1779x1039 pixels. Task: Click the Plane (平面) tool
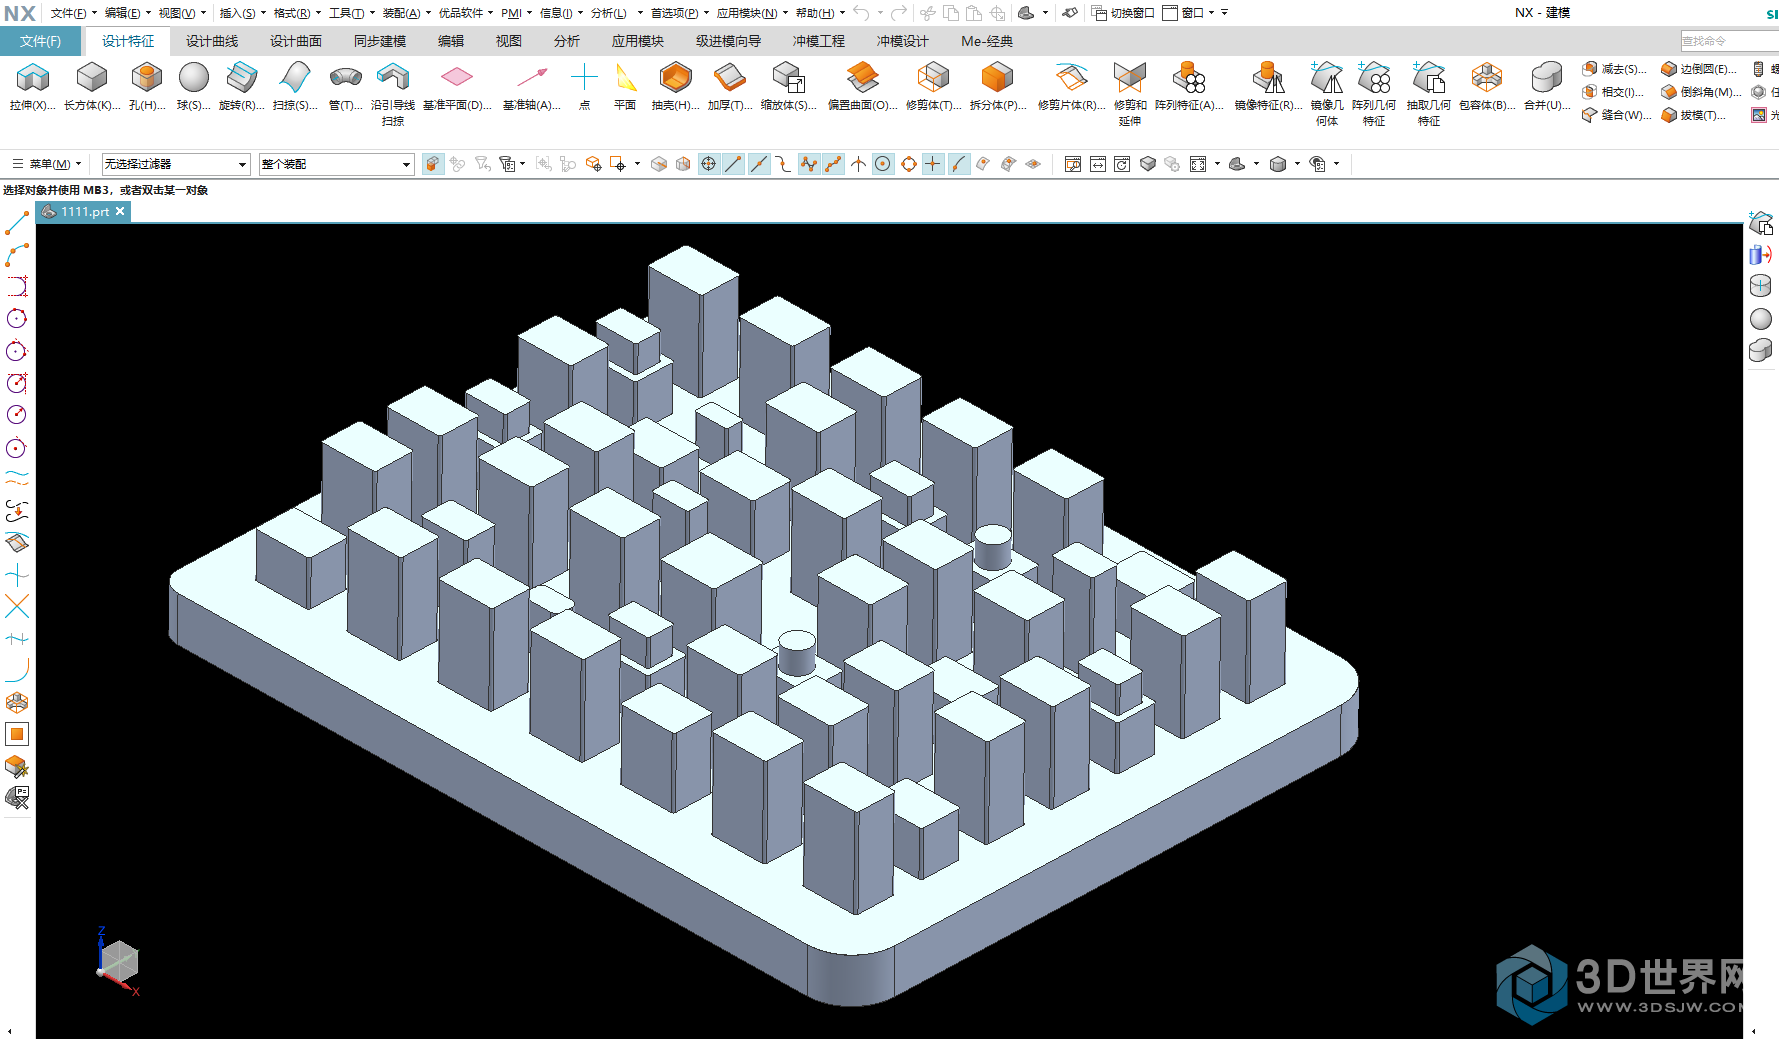[625, 86]
